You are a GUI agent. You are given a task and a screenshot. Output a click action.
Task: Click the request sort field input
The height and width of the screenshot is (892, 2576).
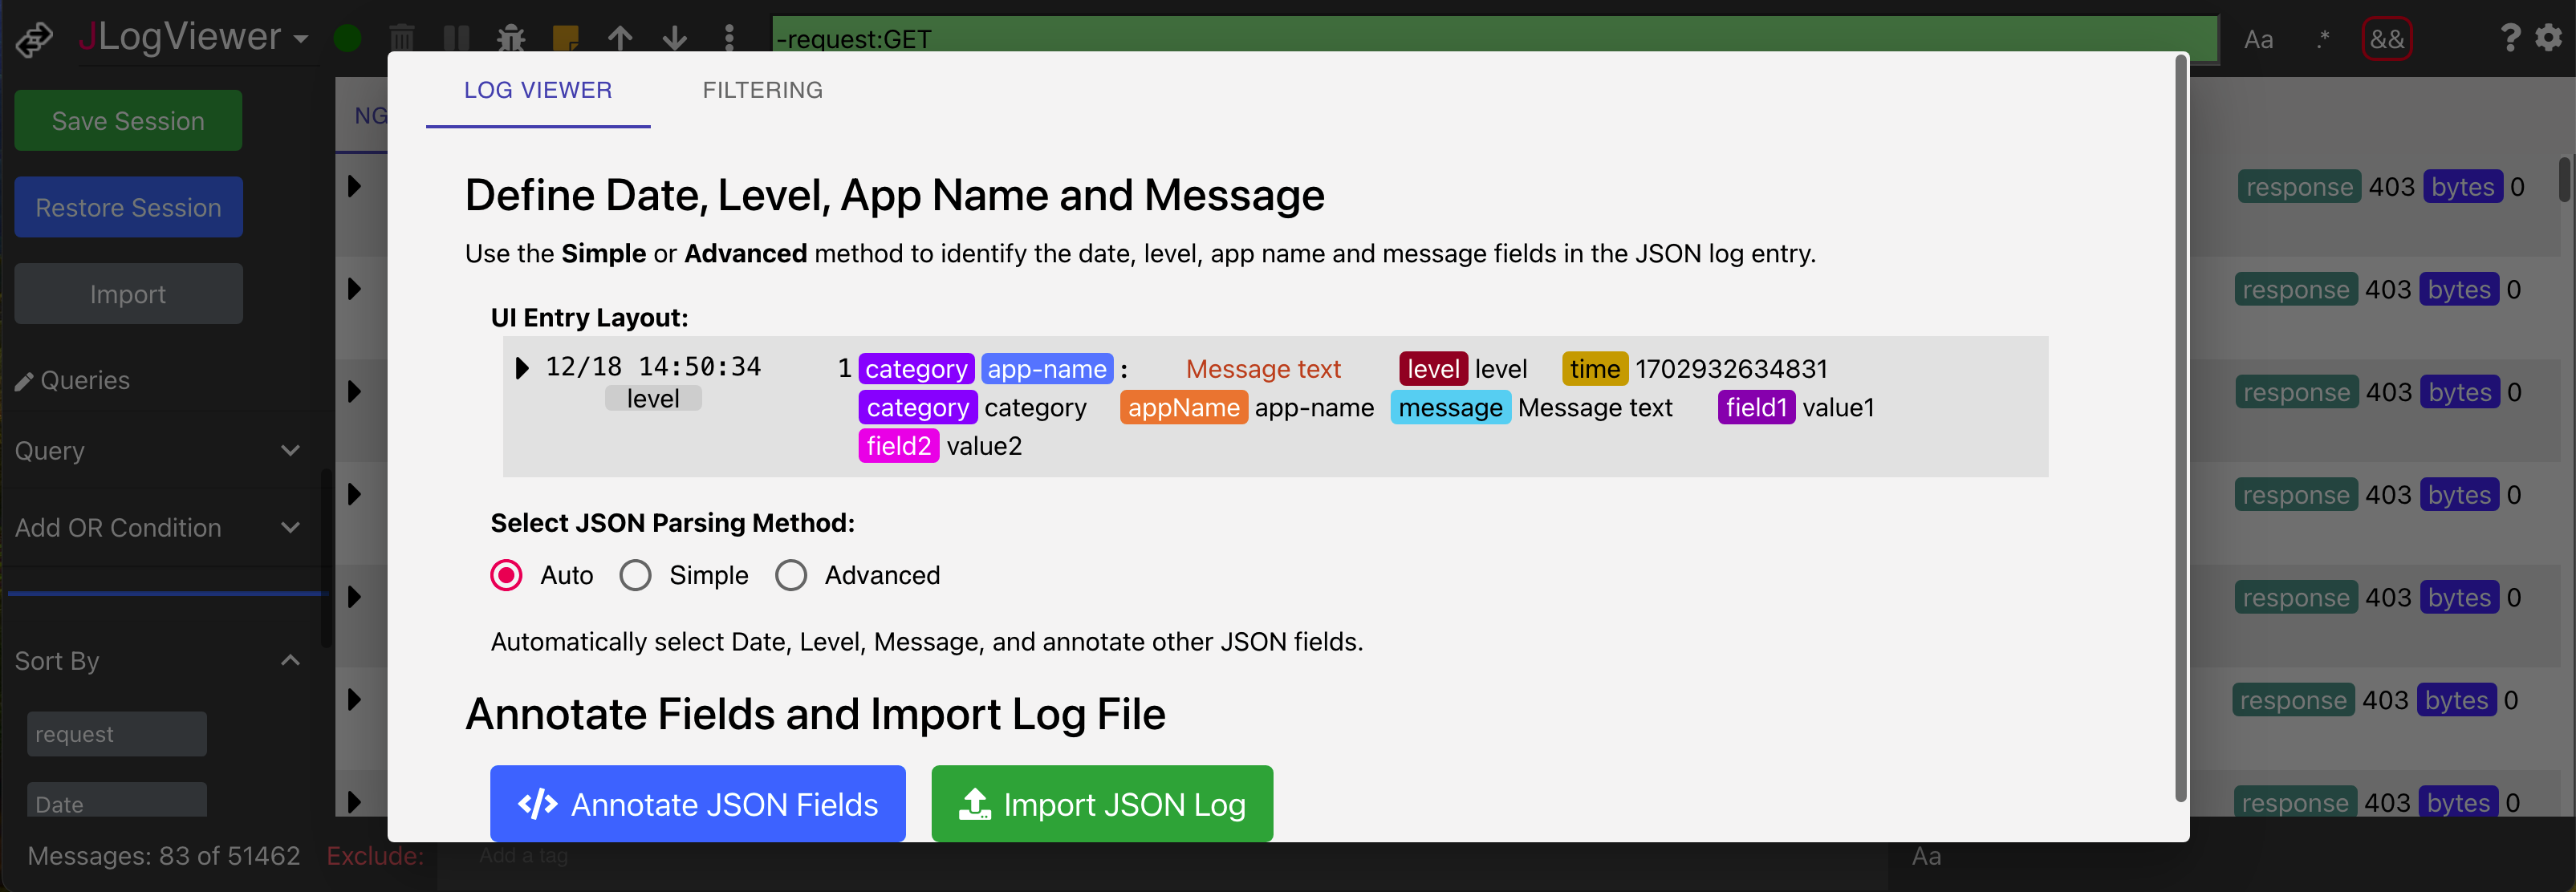(118, 732)
